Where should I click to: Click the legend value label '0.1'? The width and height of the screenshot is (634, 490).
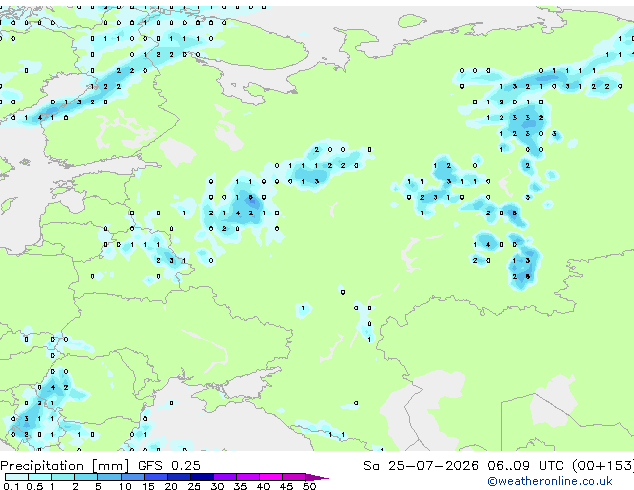pyautogui.click(x=11, y=486)
